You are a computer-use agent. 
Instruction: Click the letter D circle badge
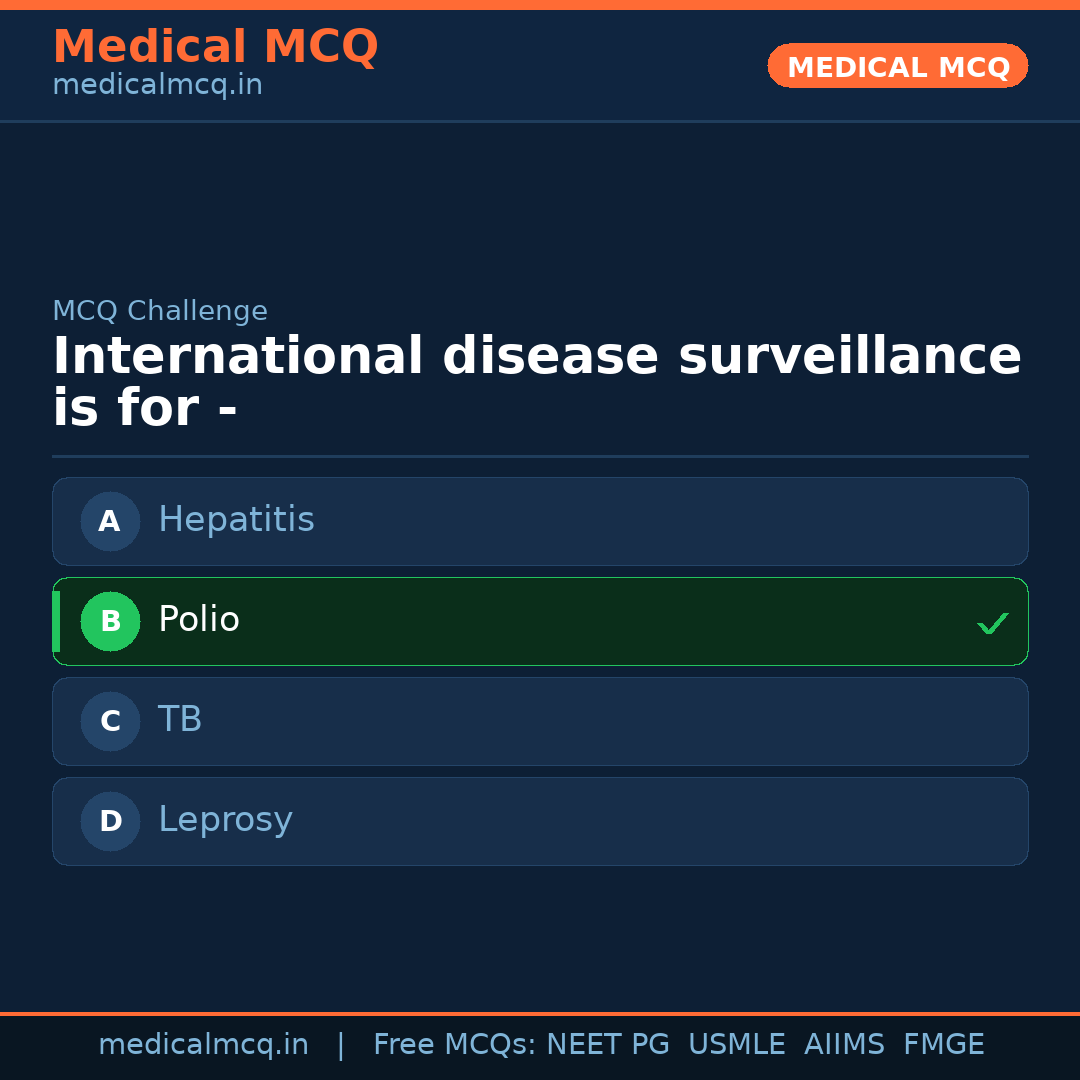[110, 821]
